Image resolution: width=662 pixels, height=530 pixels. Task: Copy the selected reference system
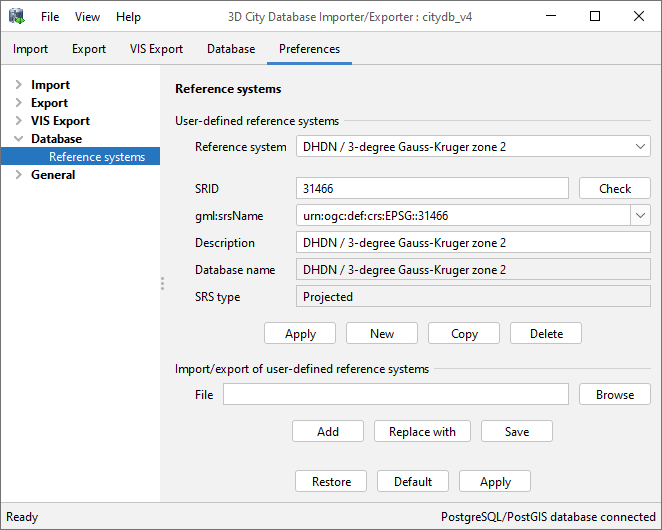coord(464,334)
